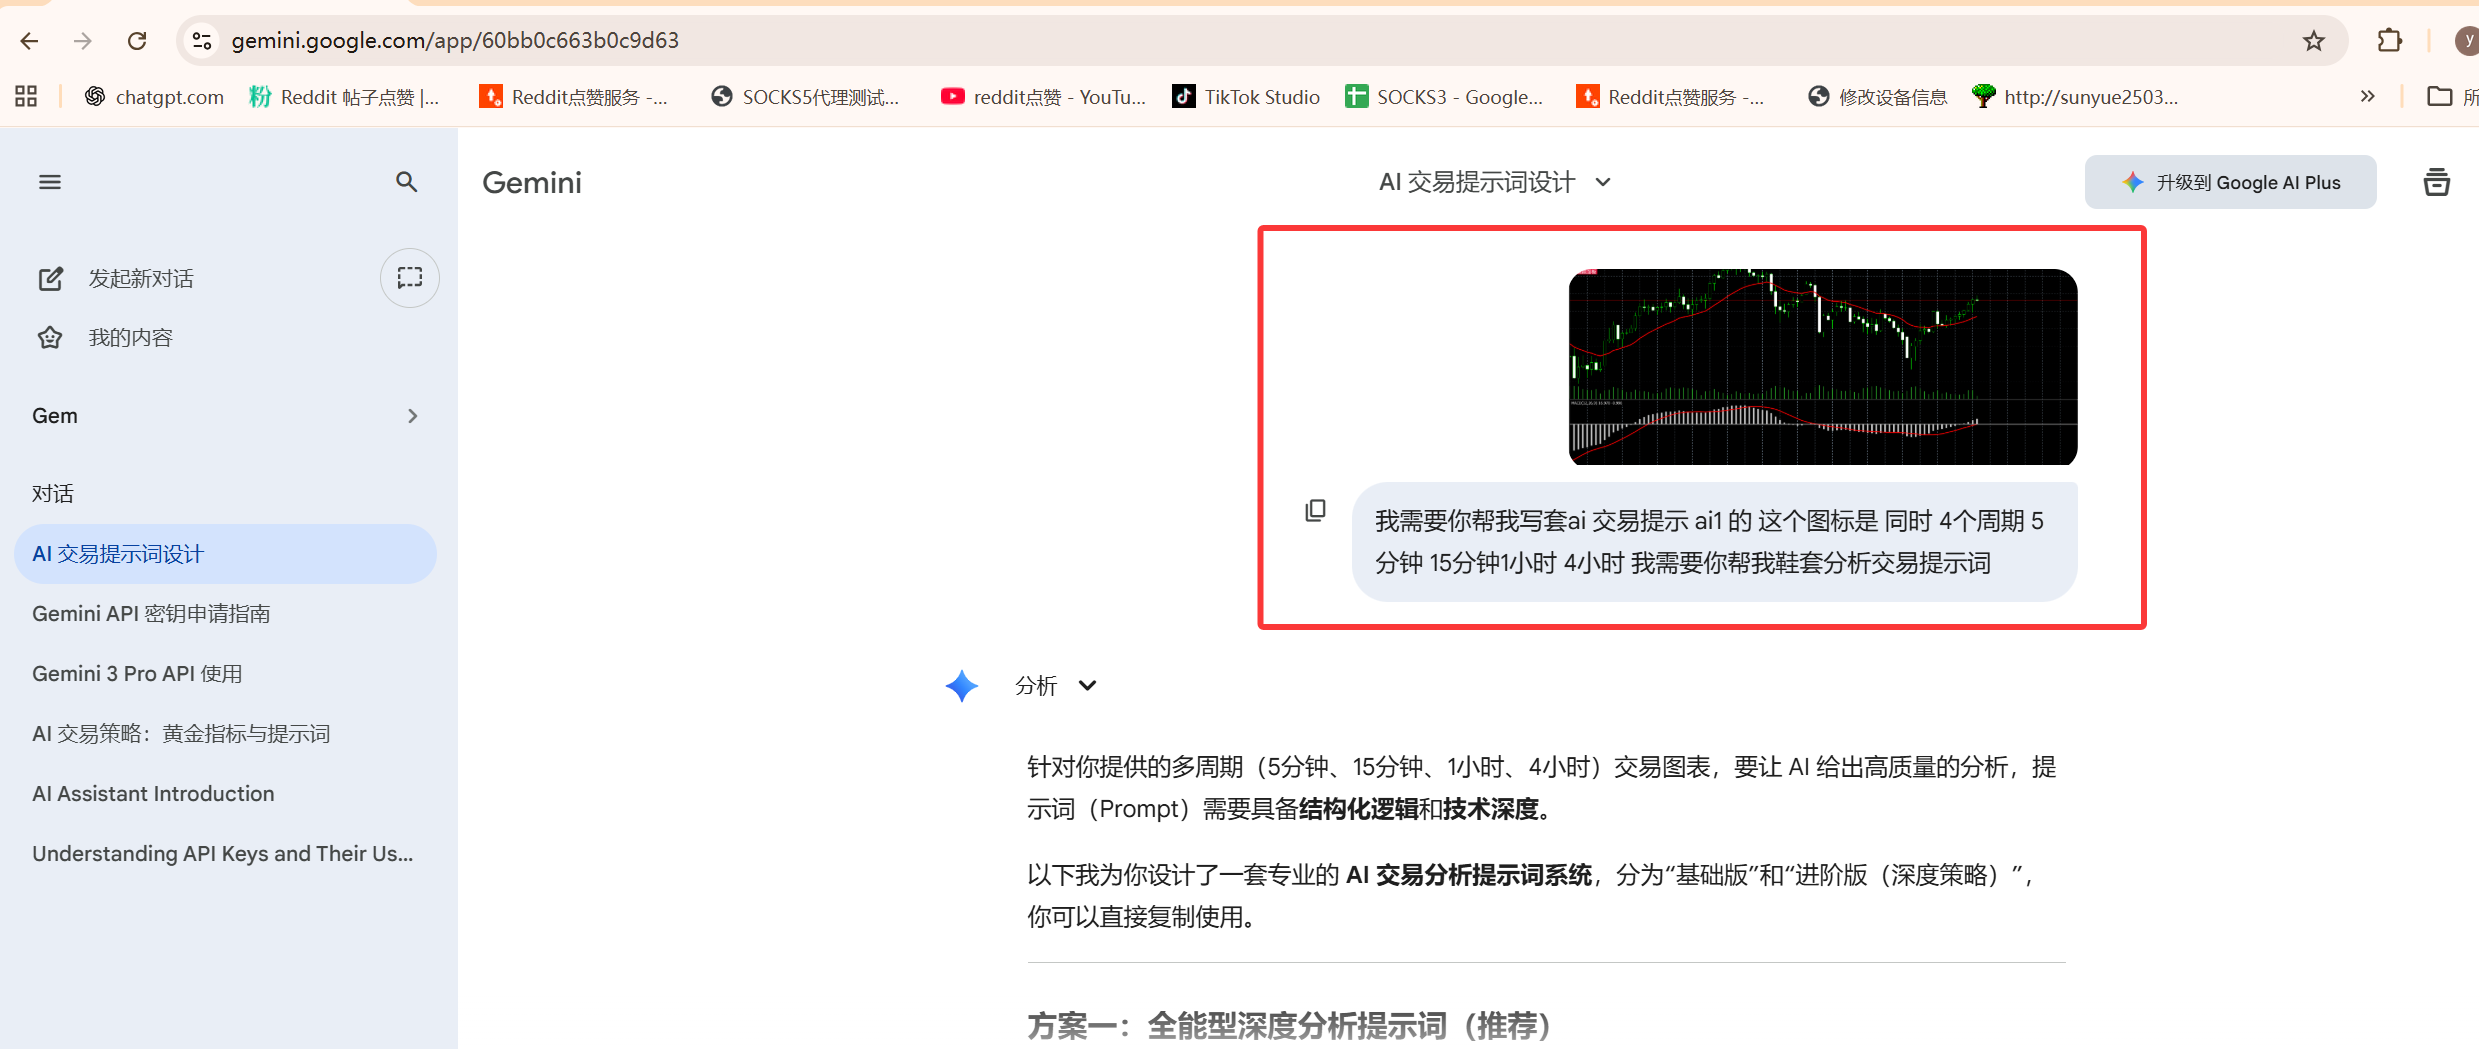Click 升级到 Google AI Plus button

(2230, 182)
